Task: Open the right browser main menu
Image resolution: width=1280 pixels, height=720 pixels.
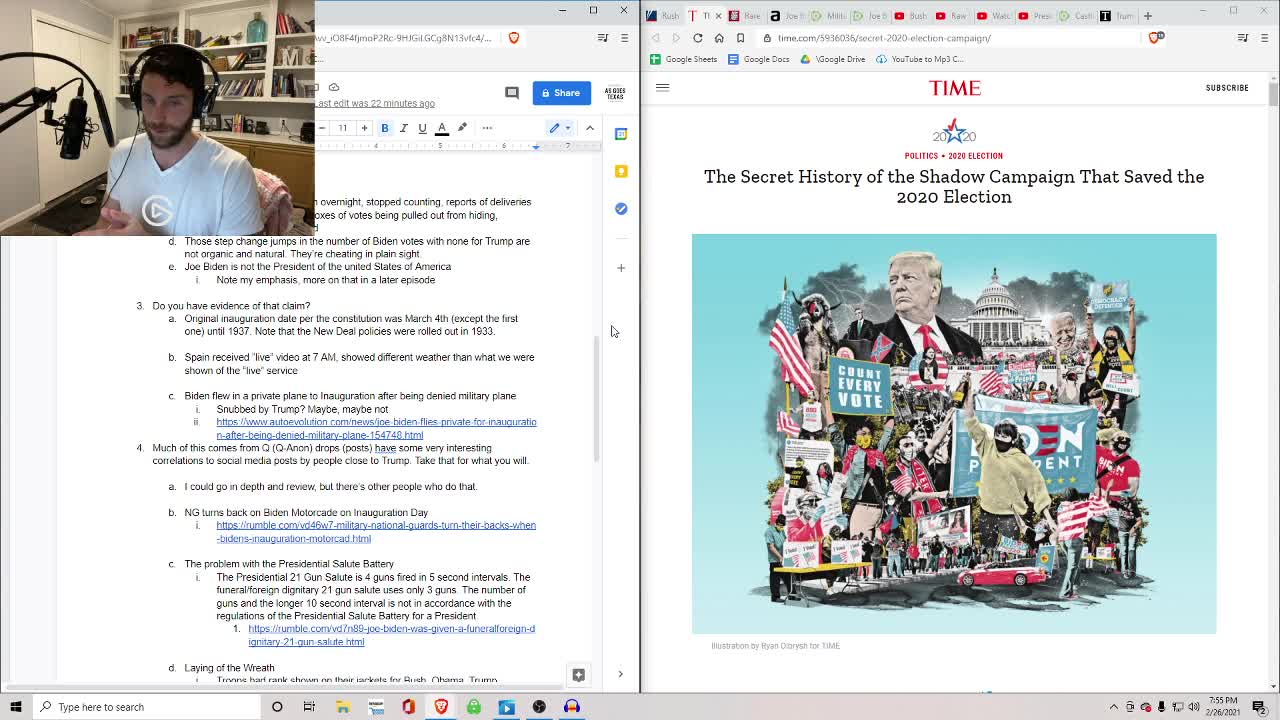Action: pos(1264,38)
